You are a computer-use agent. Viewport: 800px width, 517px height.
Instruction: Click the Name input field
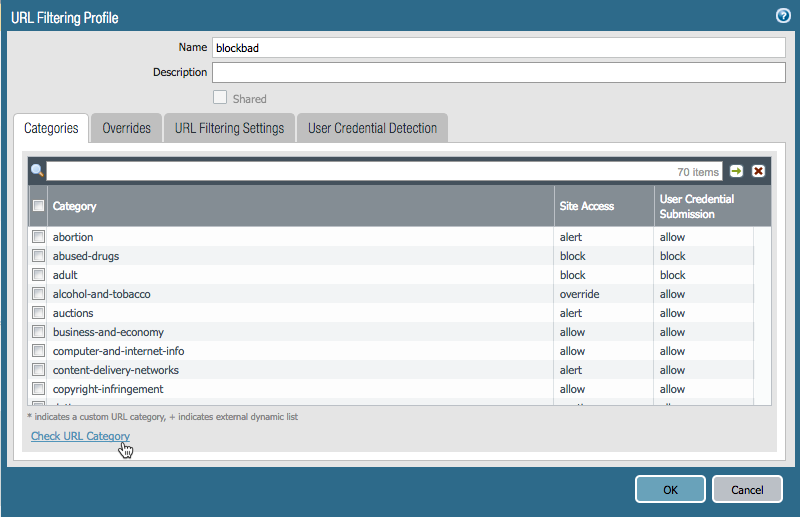click(x=498, y=47)
